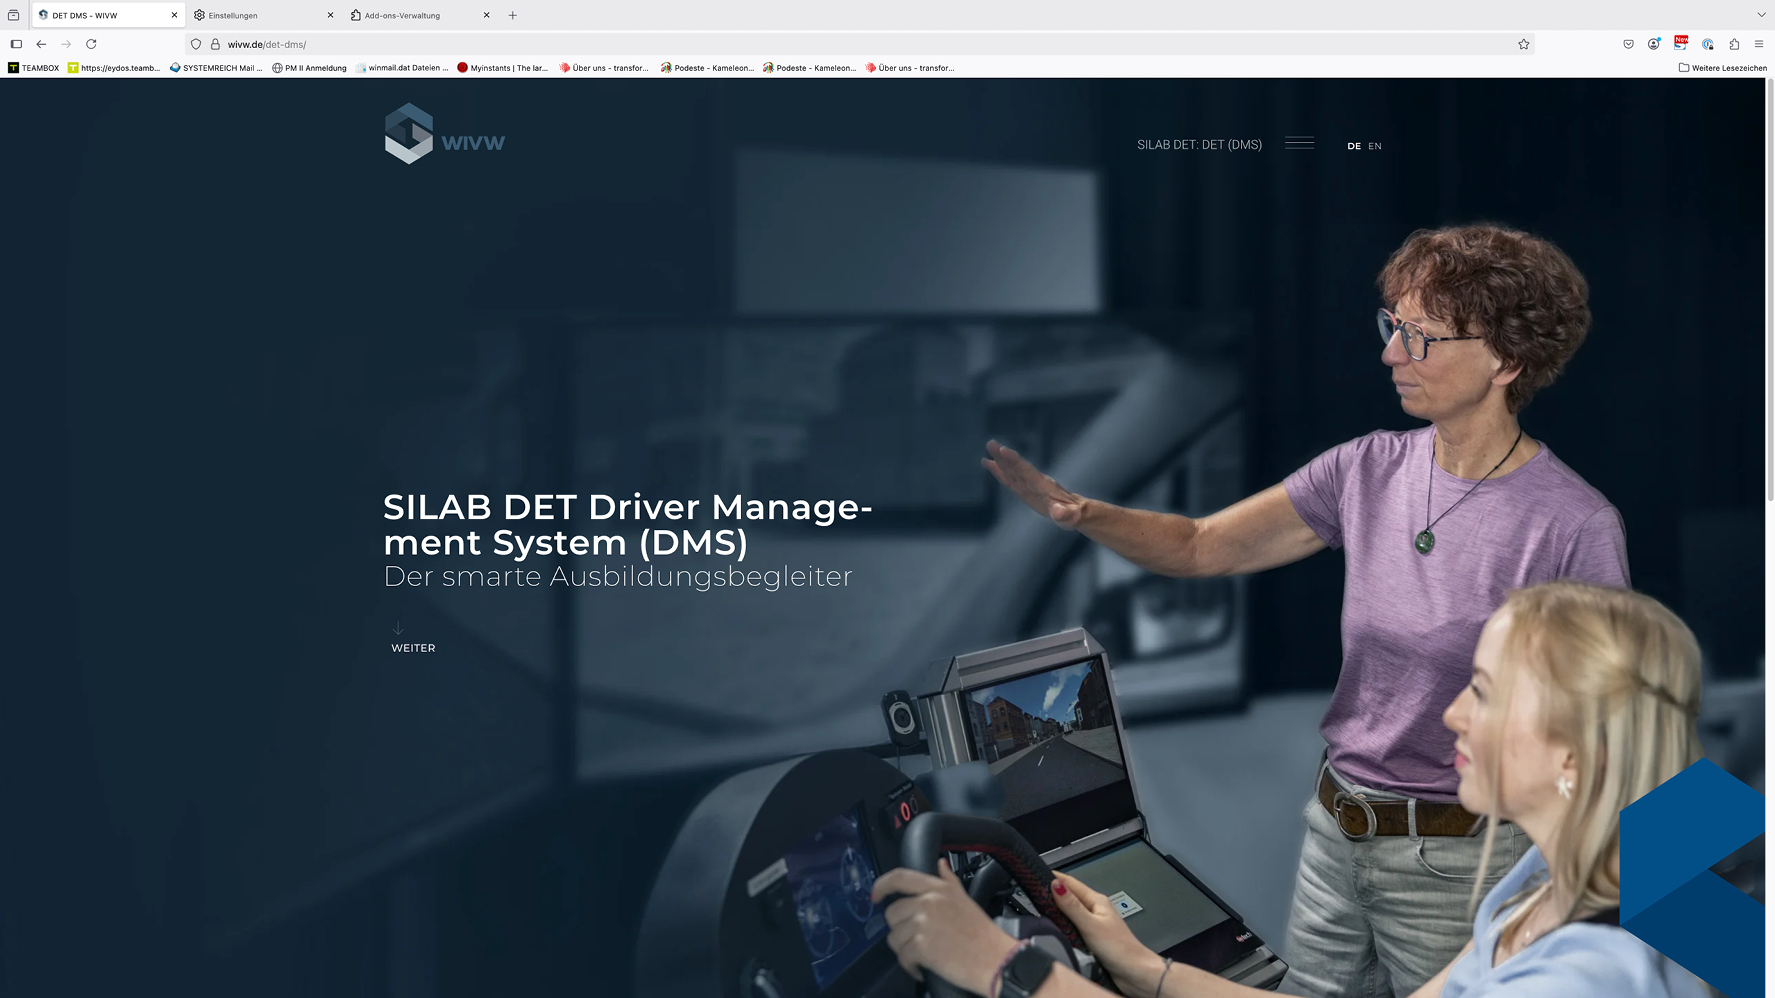Viewport: 1775px width, 998px height.
Task: Open the https://eydos.teamb... bookmark
Action: 114,68
